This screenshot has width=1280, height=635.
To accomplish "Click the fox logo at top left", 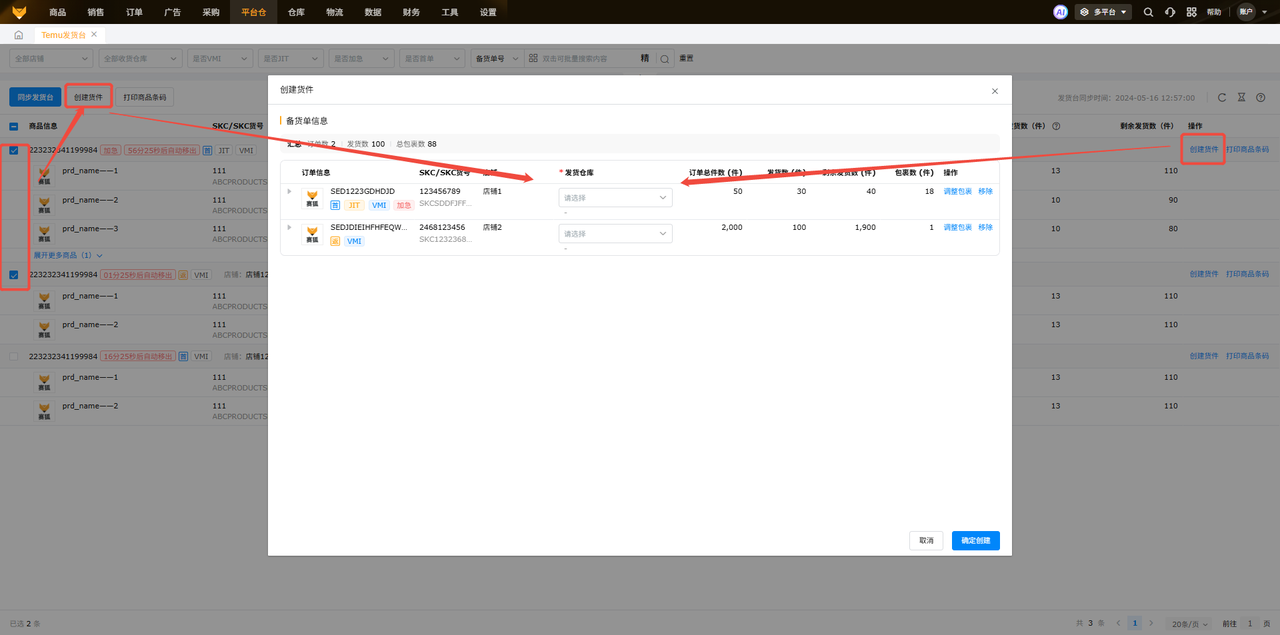I will tap(20, 12).
